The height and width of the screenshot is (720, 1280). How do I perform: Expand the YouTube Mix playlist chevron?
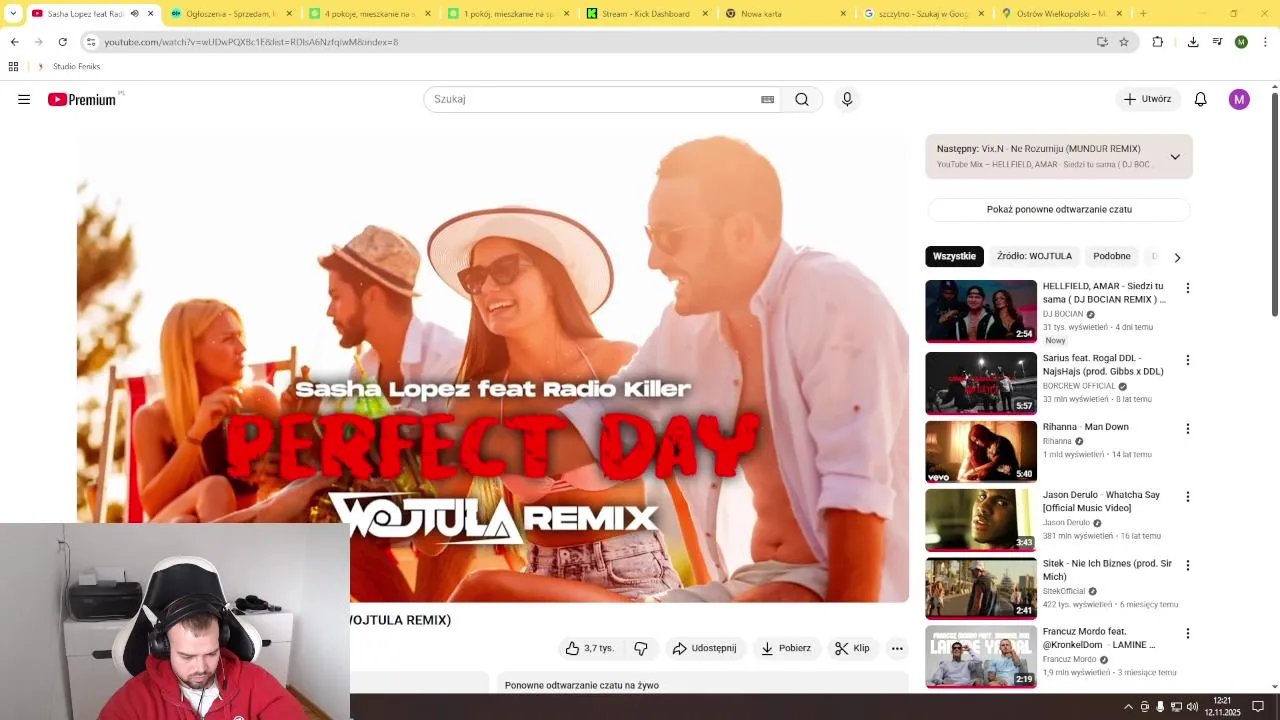tap(1175, 157)
